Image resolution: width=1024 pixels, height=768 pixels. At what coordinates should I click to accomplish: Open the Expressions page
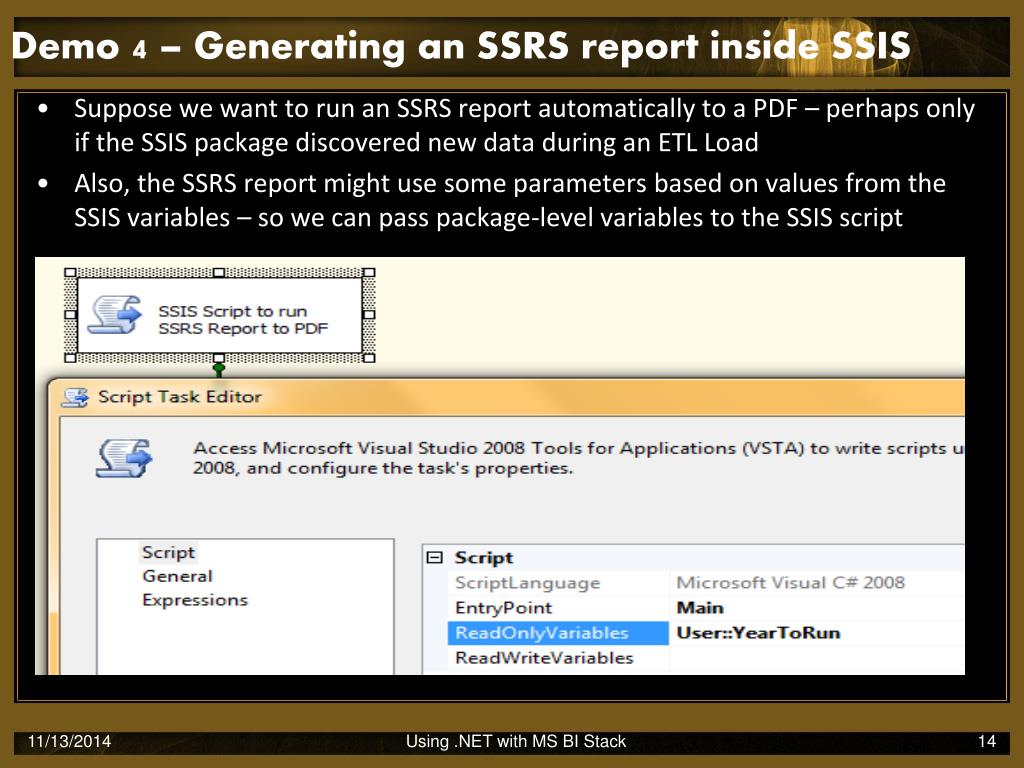tap(195, 600)
